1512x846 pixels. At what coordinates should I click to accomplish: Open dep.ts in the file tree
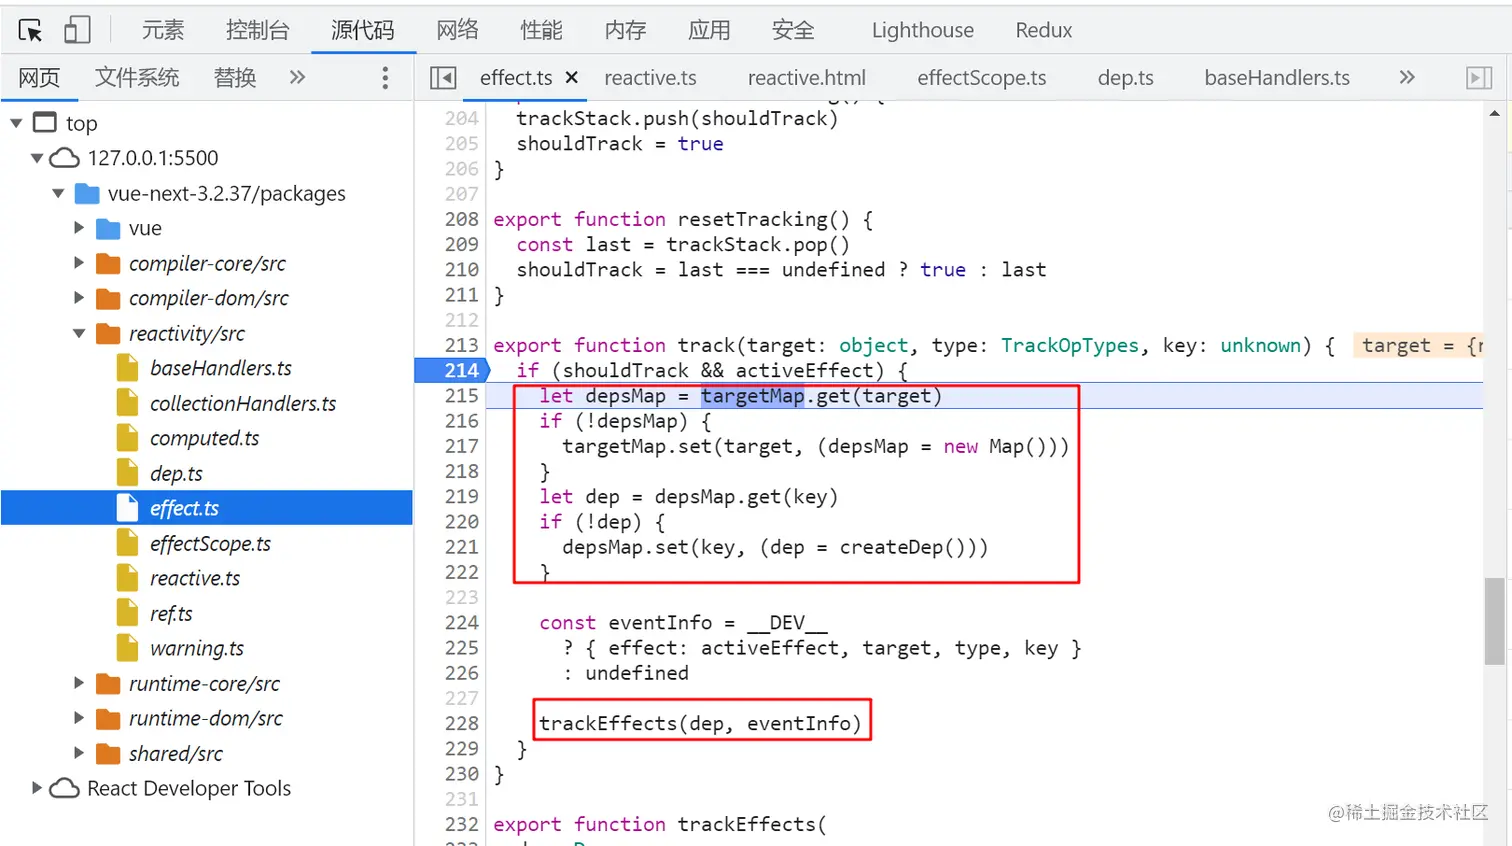click(x=176, y=473)
